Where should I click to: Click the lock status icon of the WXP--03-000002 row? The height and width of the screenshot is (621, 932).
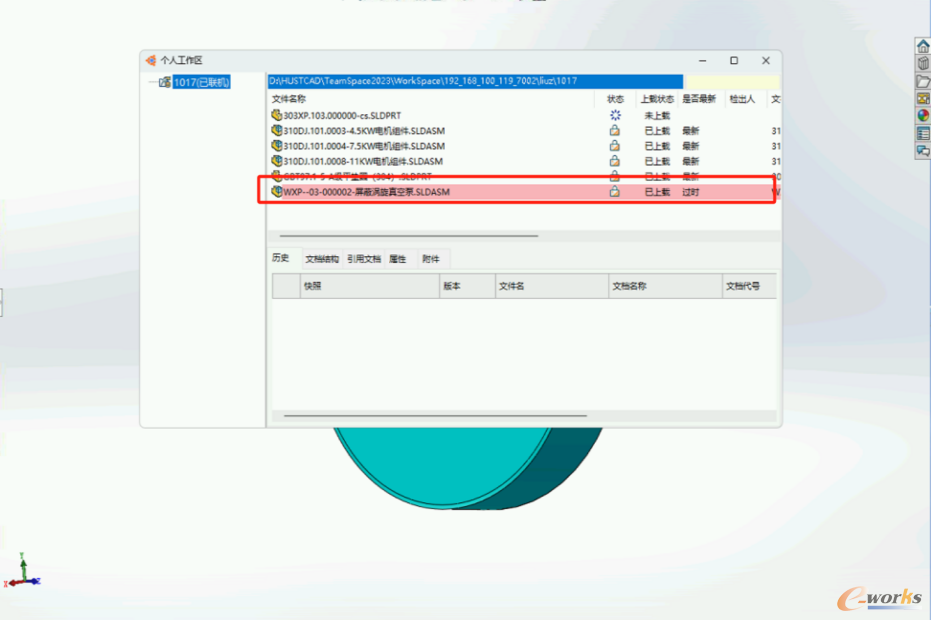coord(615,191)
